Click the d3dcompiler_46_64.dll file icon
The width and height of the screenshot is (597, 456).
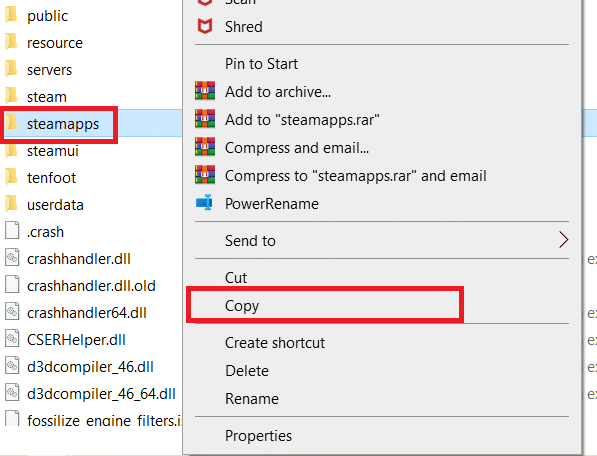tap(12, 392)
